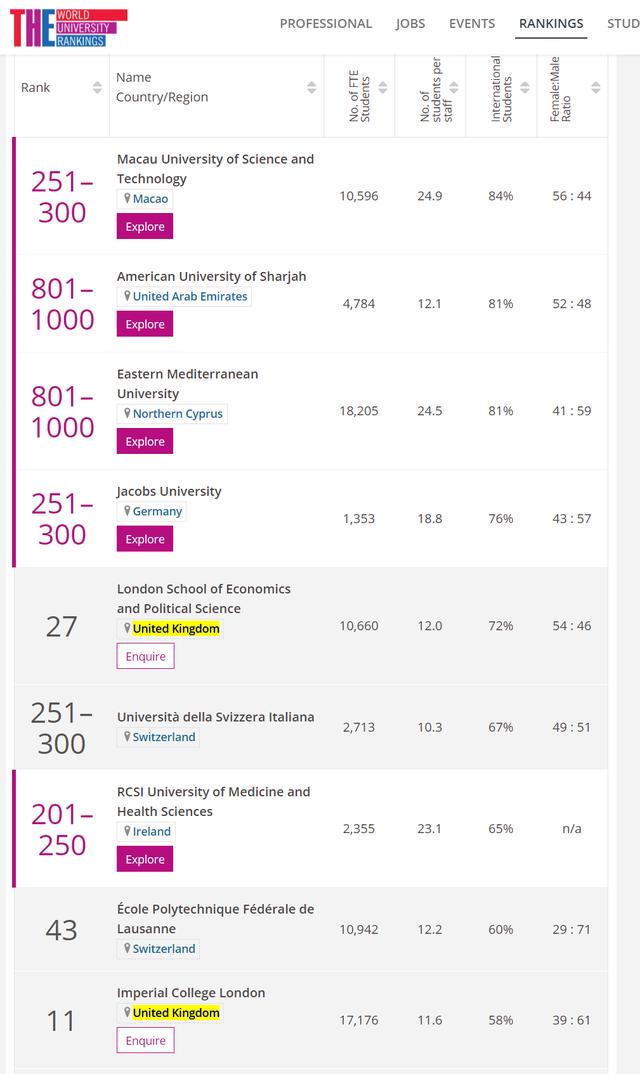Open the Imperial College London name link

(189, 992)
